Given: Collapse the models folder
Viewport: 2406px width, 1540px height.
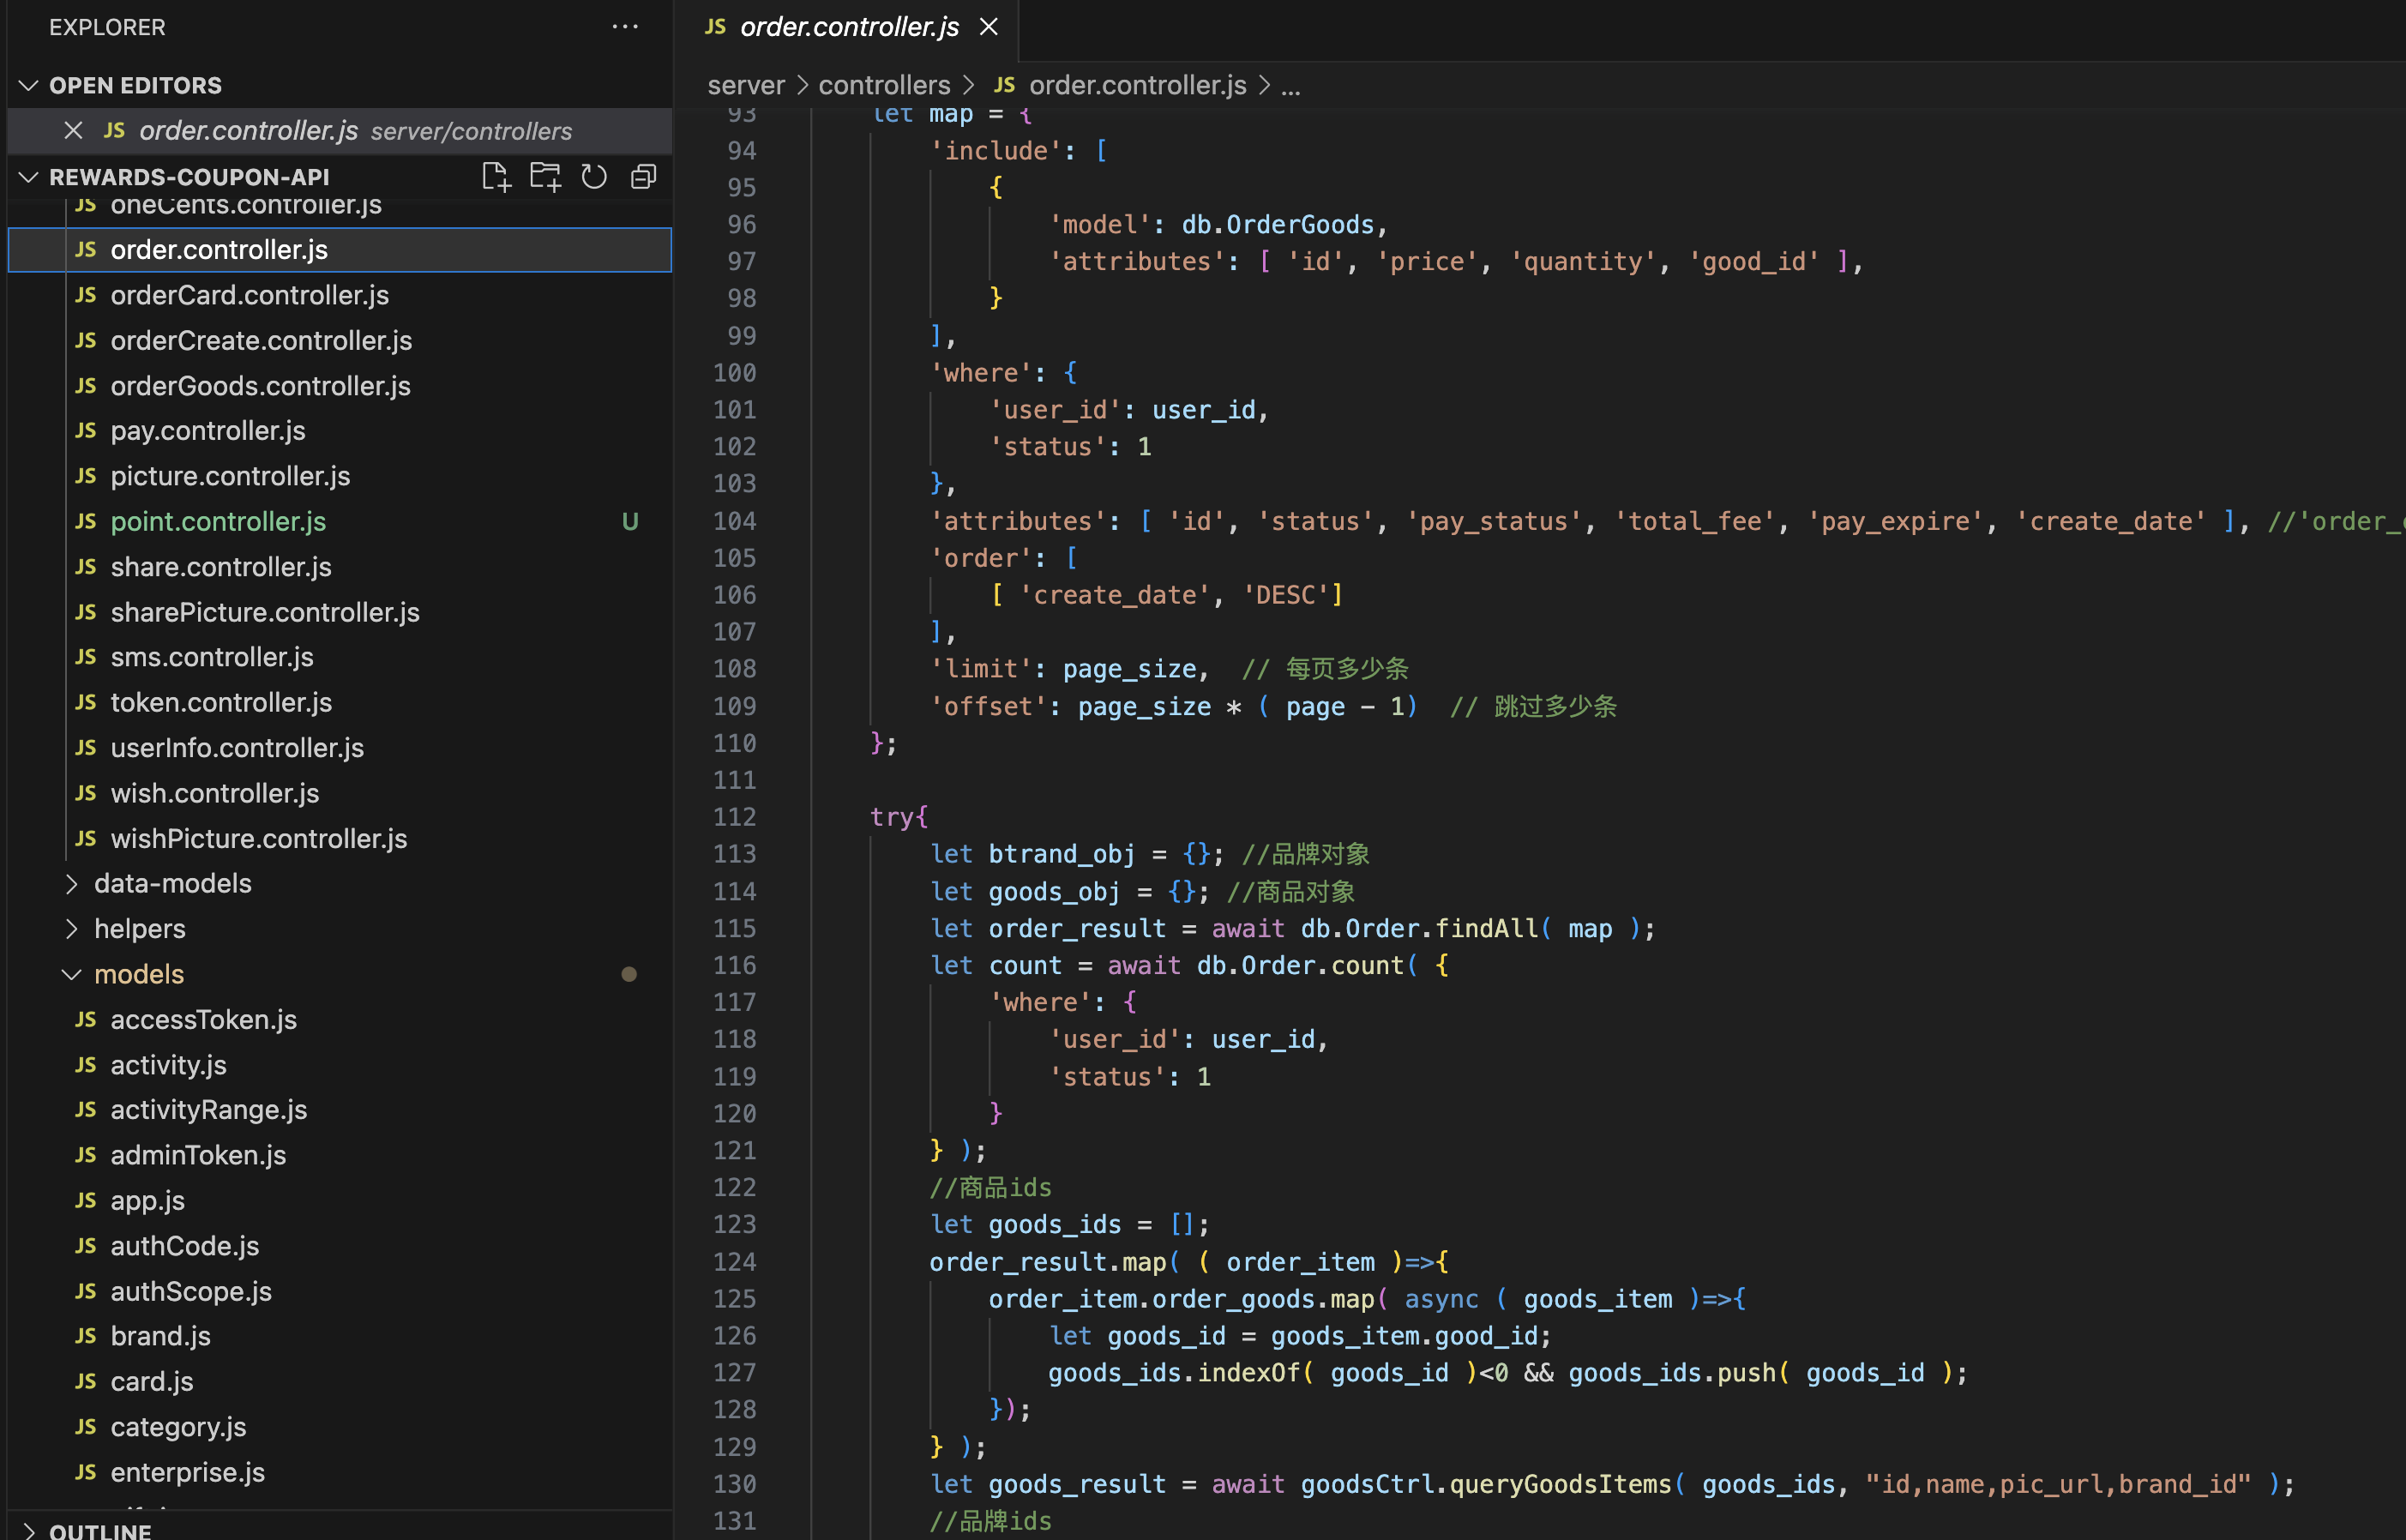Looking at the screenshot, I should (71, 974).
